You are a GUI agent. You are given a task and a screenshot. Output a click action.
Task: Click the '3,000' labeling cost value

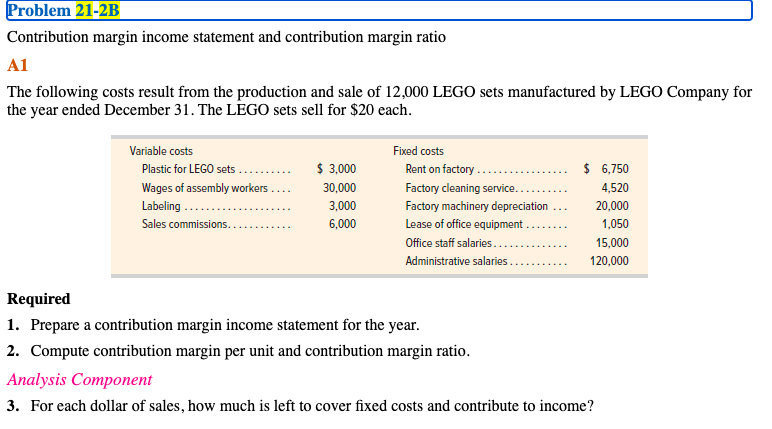coord(343,206)
